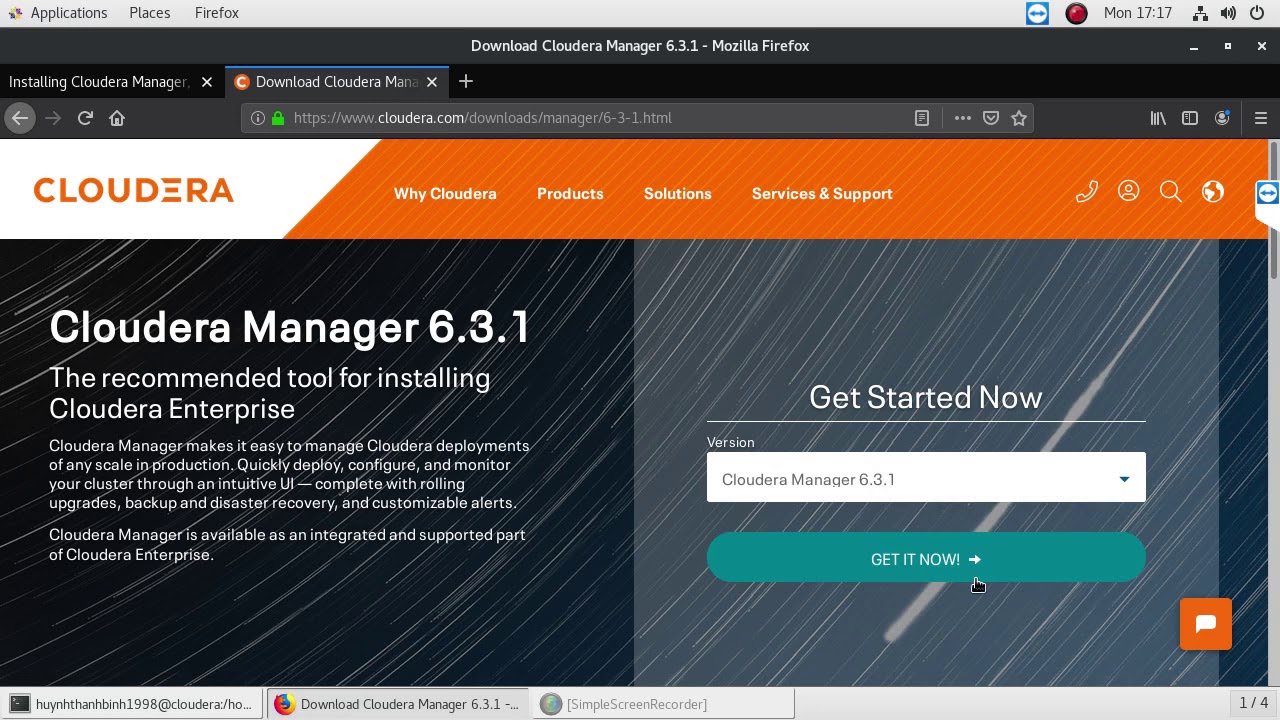Open a new tab with plus button
Screen dimensions: 1280x720
click(465, 82)
